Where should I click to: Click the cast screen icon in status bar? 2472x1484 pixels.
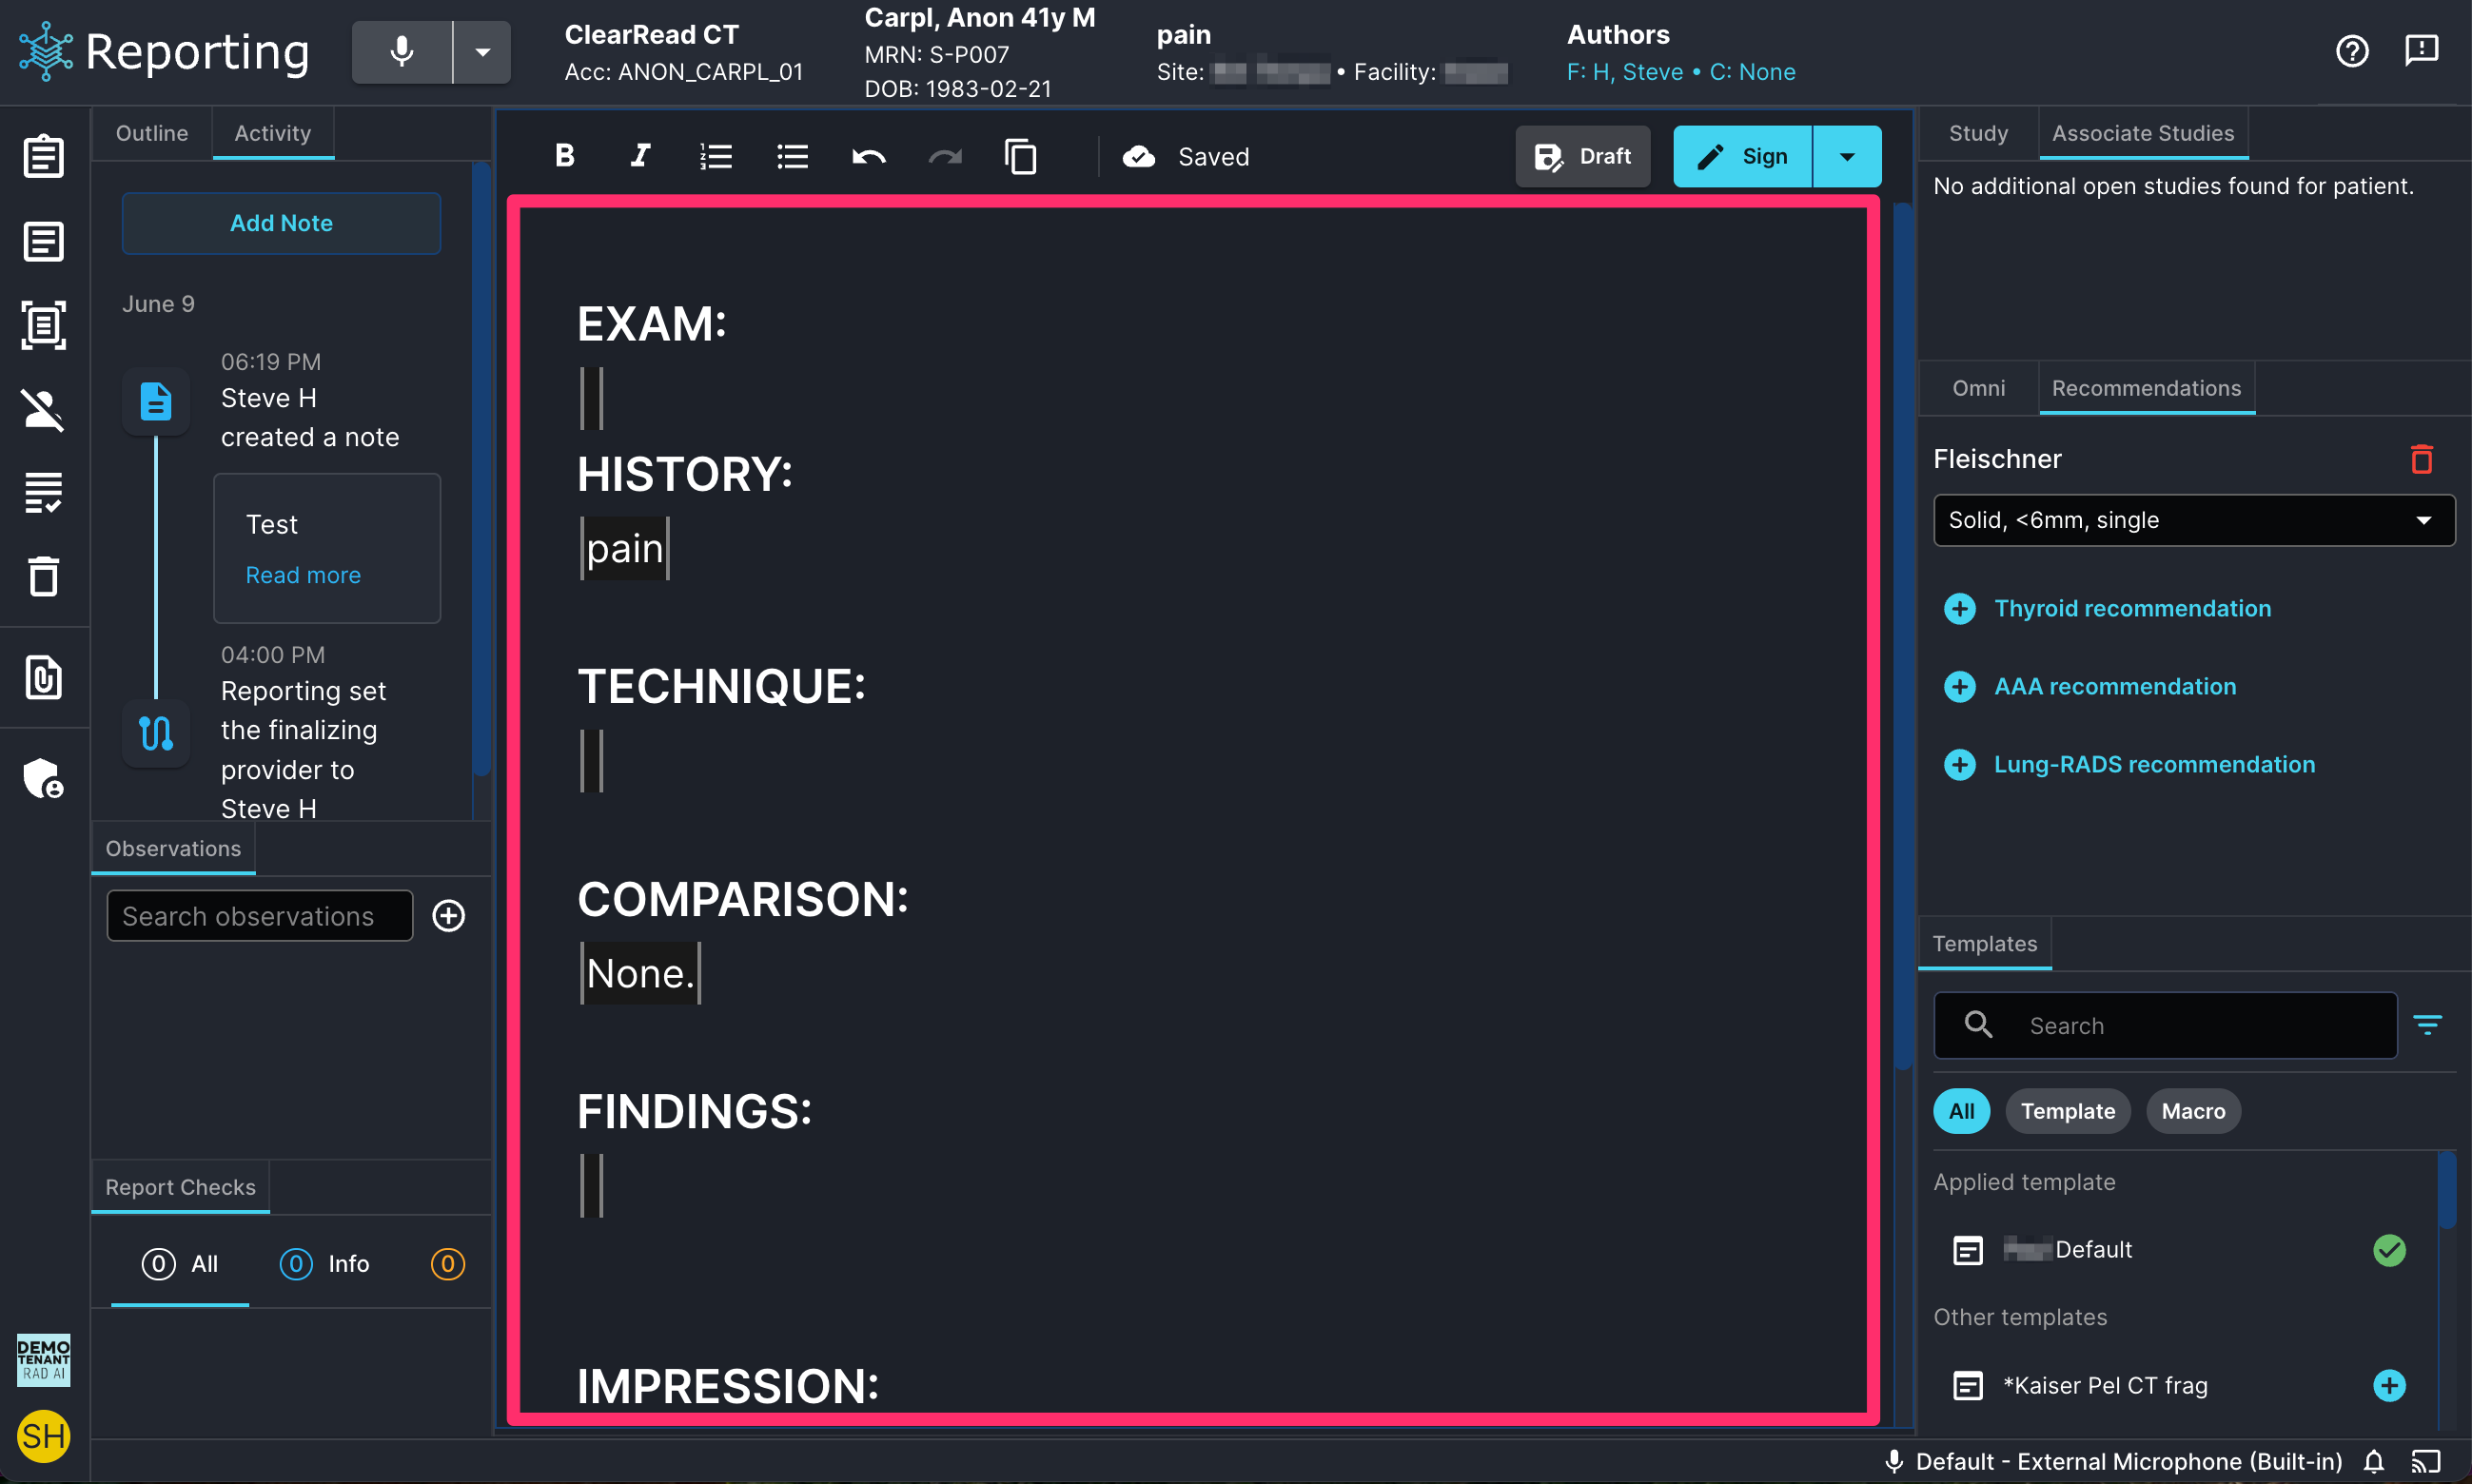2425,1461
